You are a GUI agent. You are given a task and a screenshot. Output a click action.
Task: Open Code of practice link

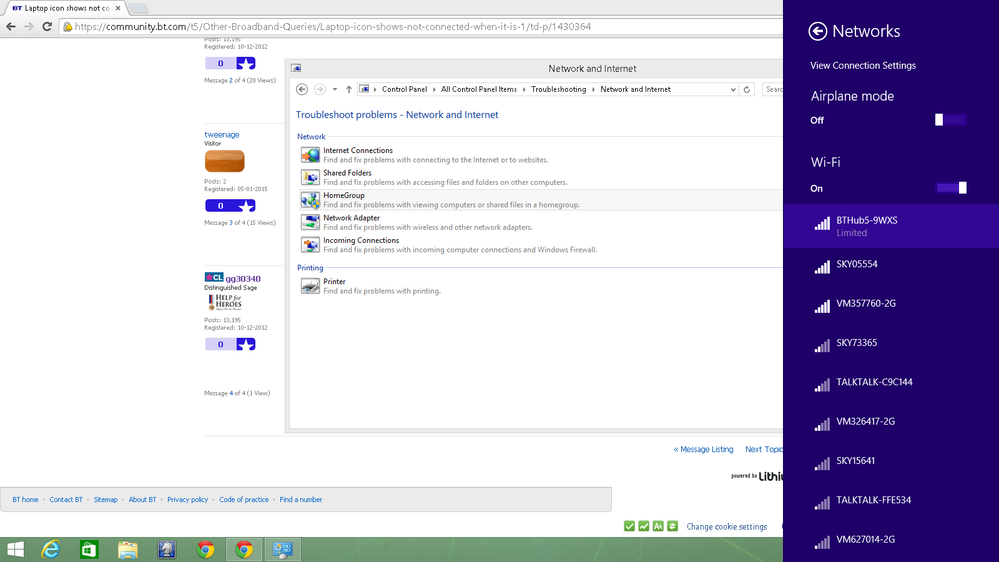pos(244,500)
